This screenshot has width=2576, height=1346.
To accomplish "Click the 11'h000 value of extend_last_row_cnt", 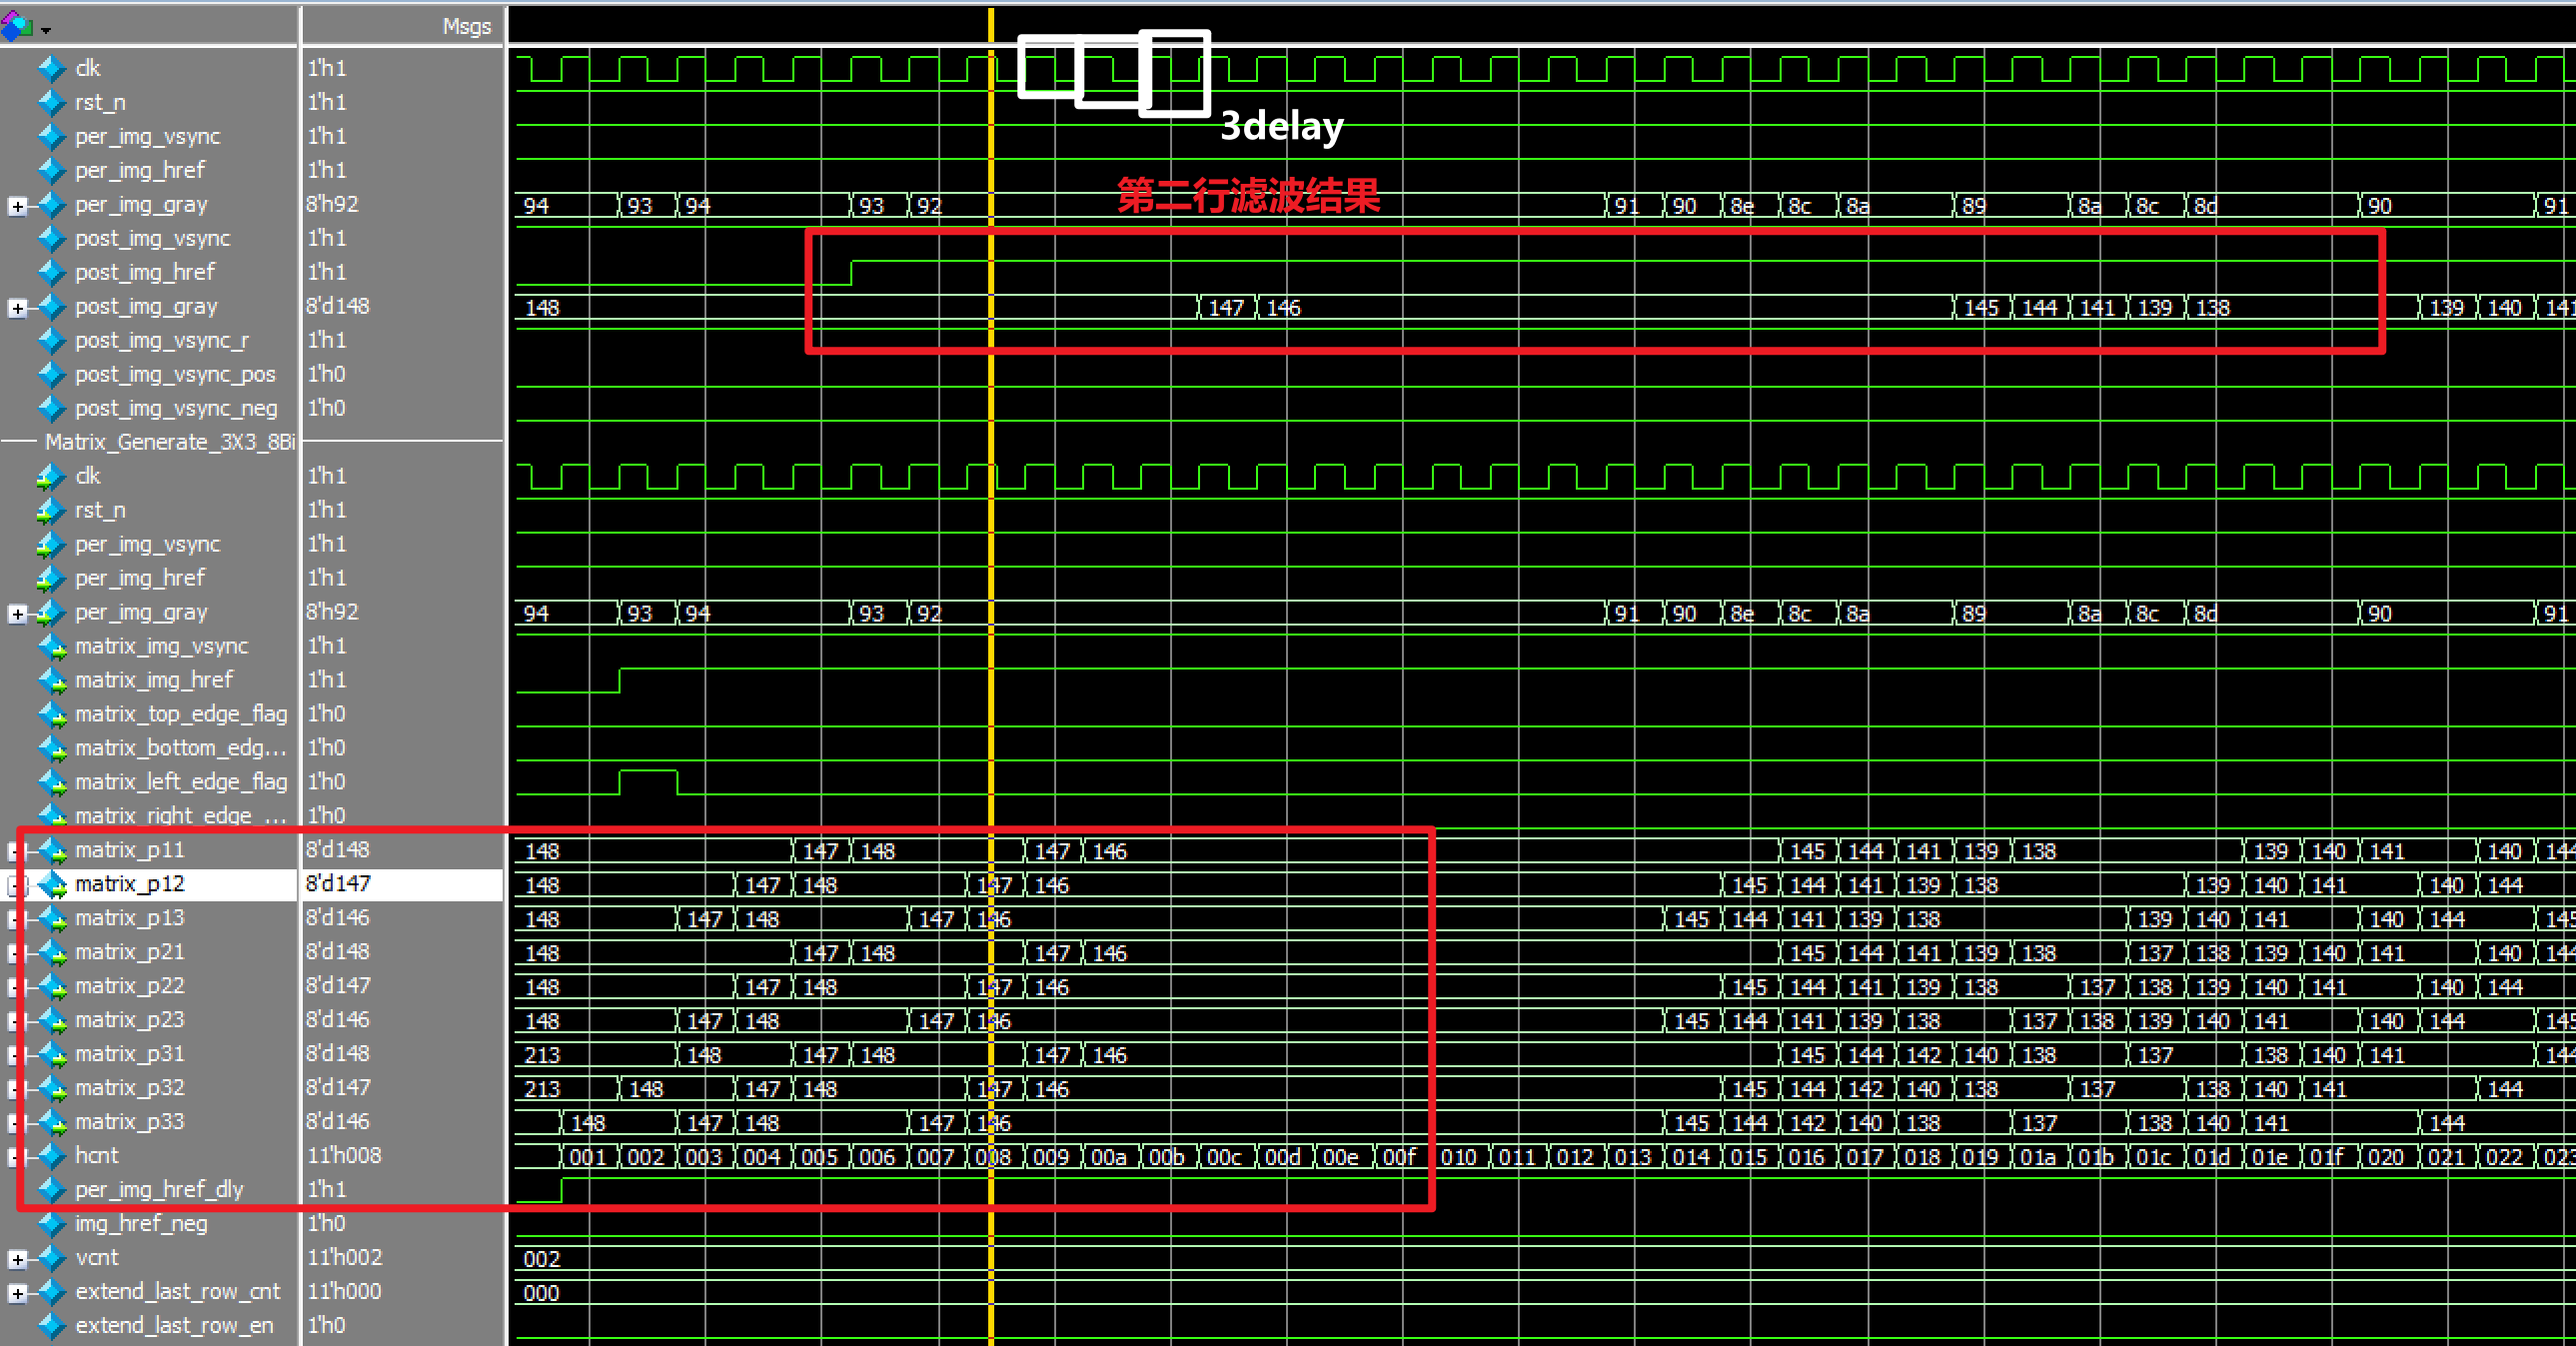I will click(x=344, y=1292).
